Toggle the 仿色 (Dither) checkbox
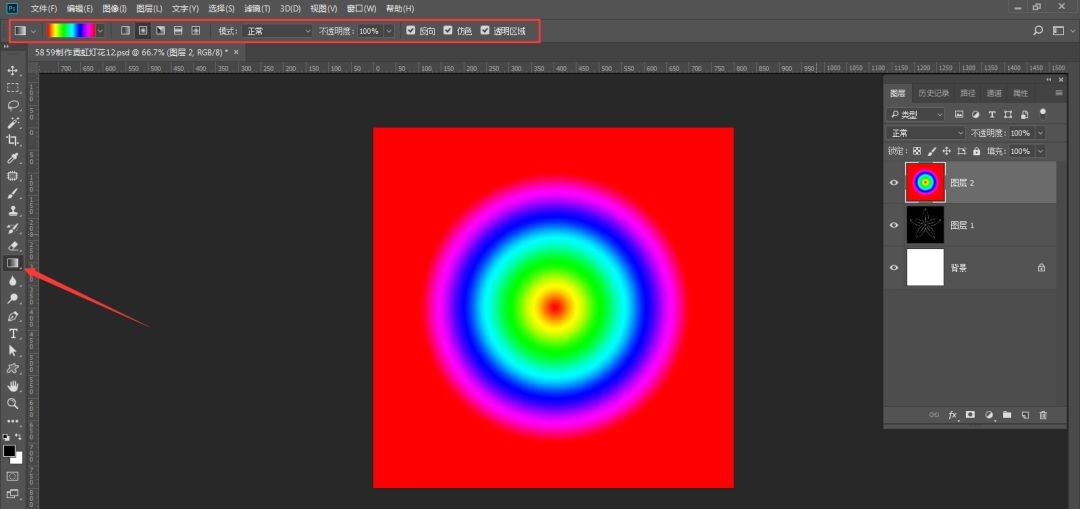This screenshot has height=509, width=1080. (x=448, y=31)
